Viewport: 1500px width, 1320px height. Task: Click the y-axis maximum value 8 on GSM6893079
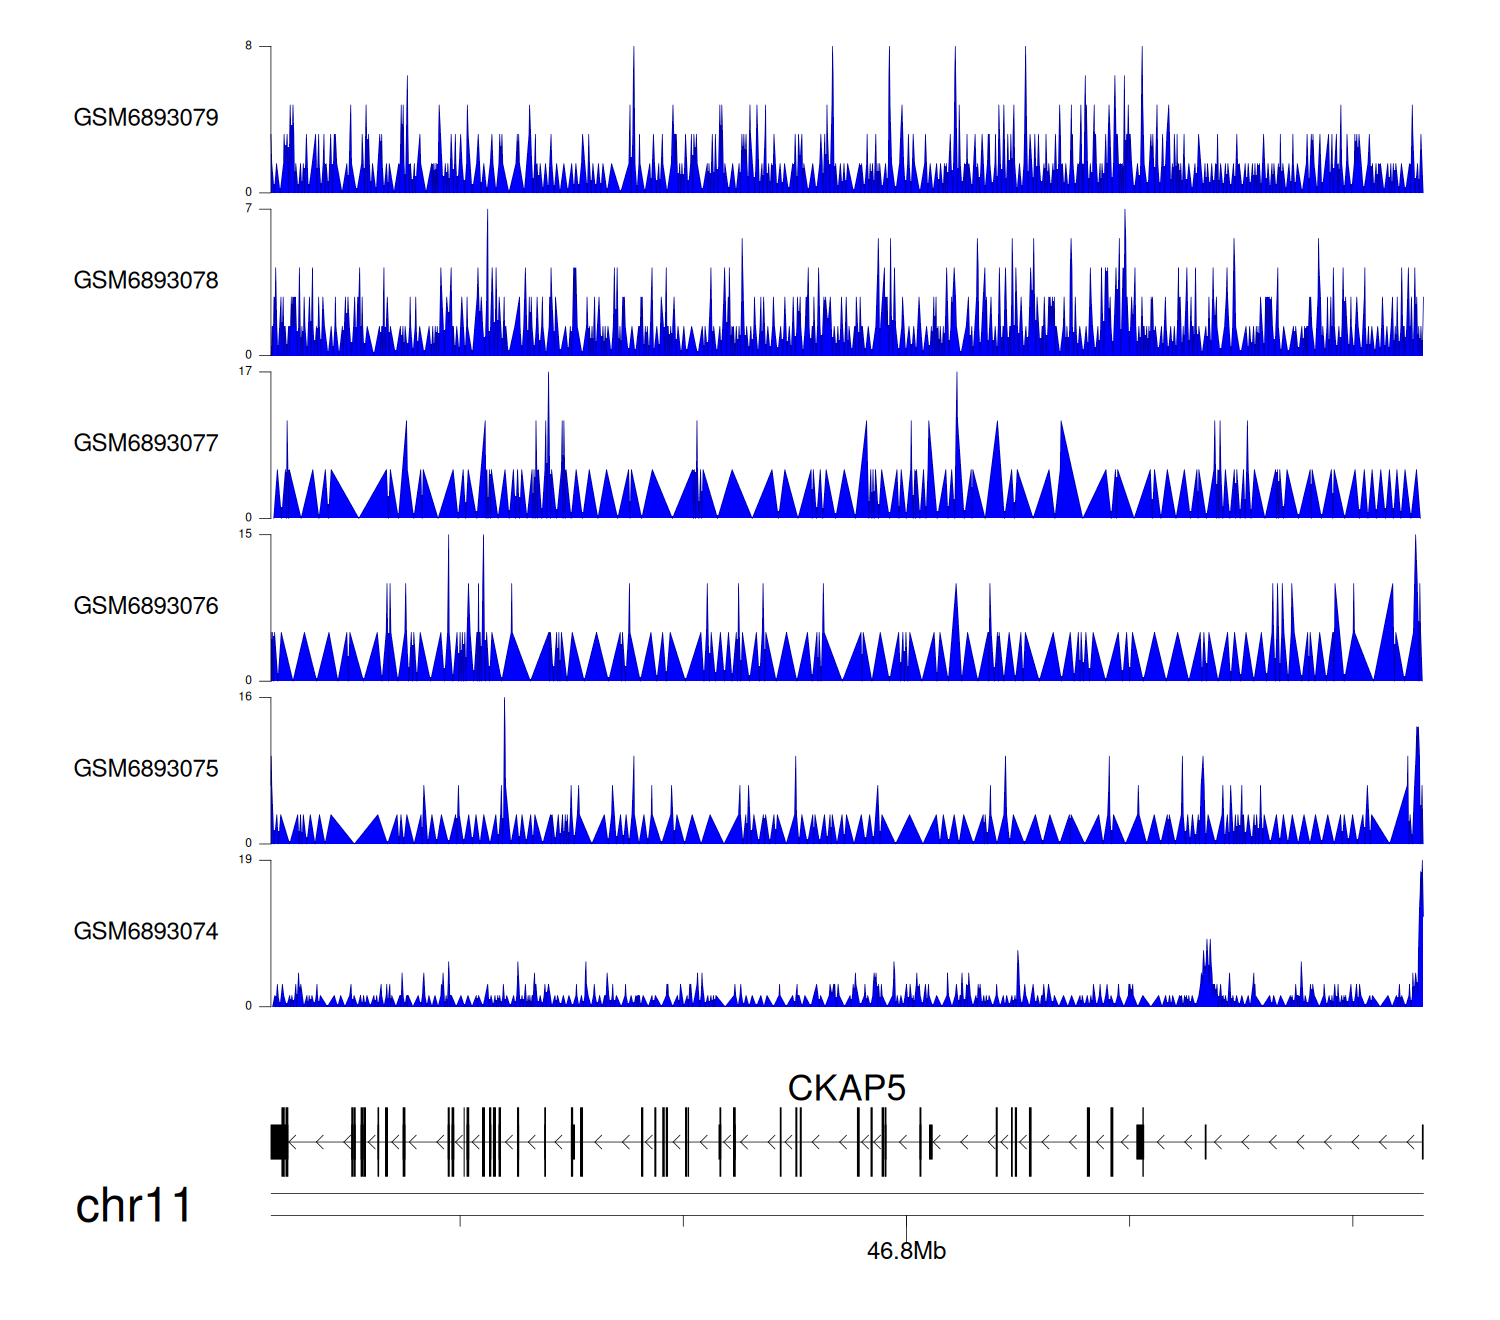249,46
